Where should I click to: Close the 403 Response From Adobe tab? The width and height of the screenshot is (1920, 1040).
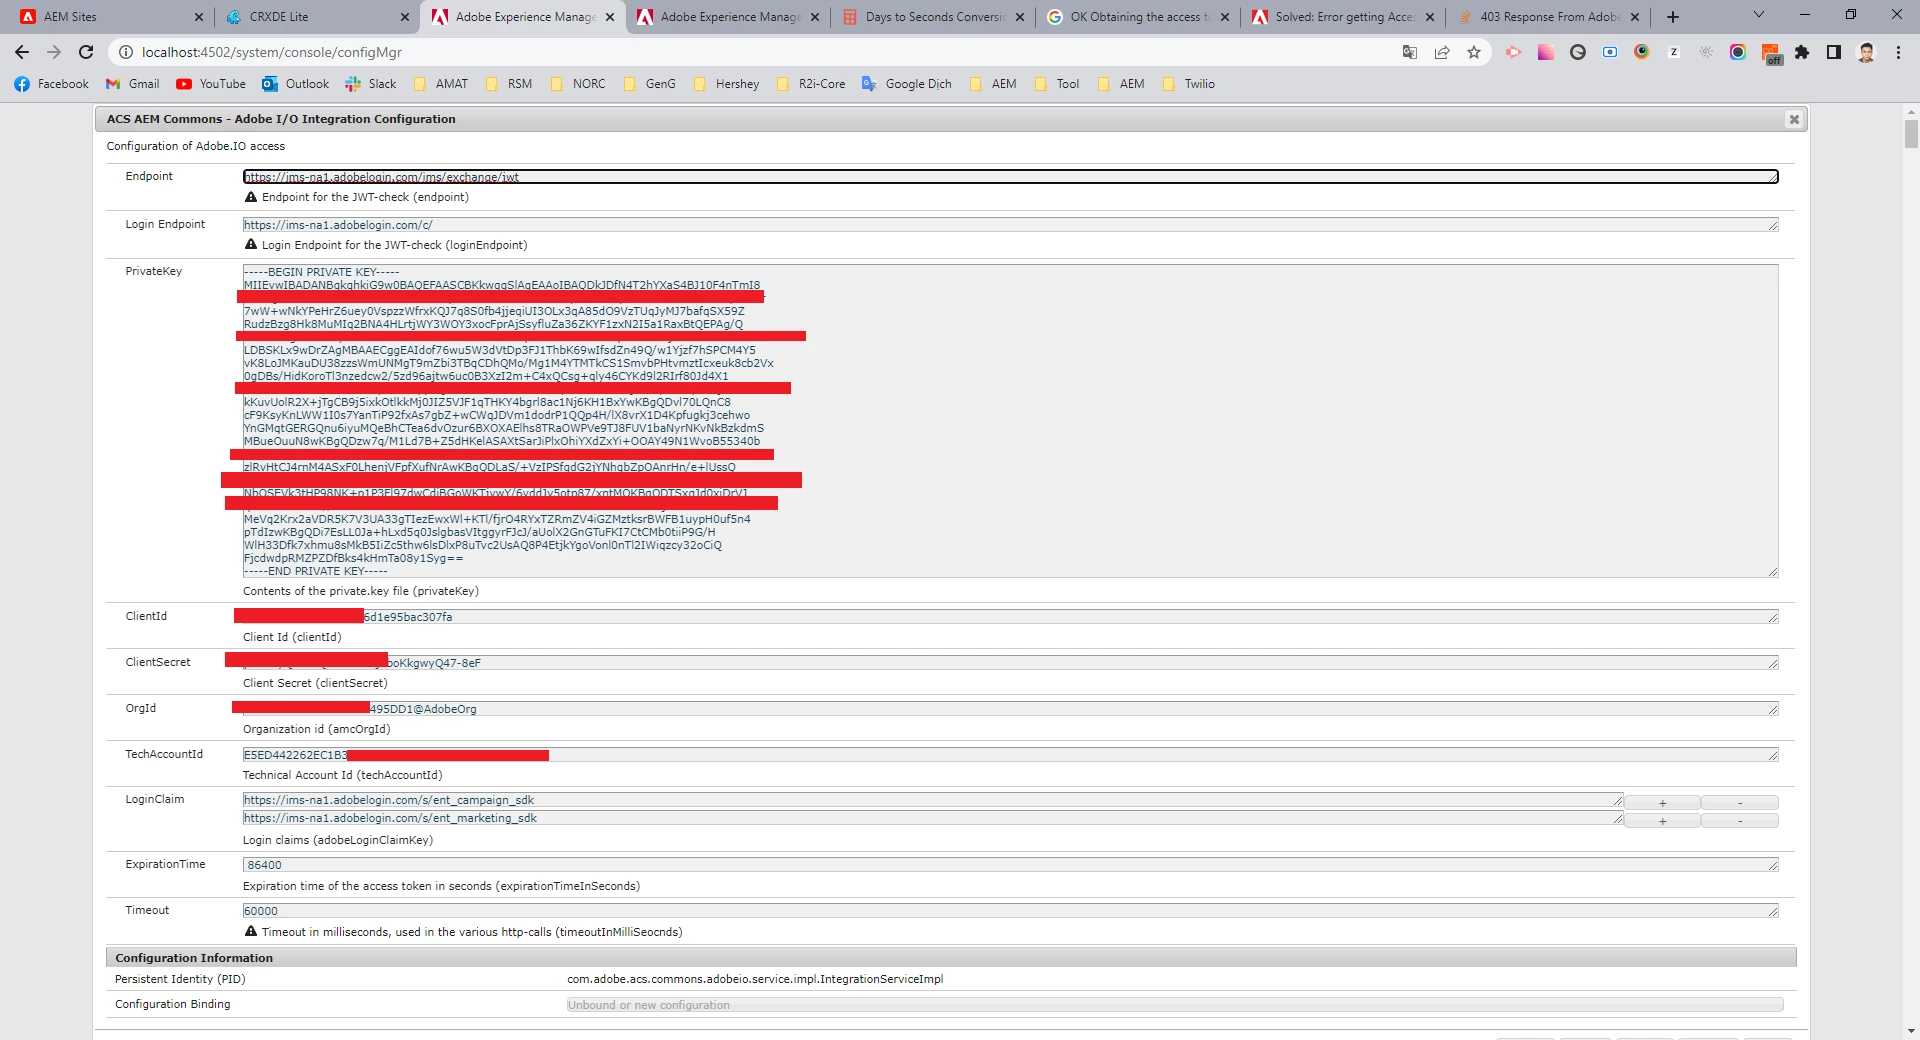pyautogui.click(x=1635, y=17)
